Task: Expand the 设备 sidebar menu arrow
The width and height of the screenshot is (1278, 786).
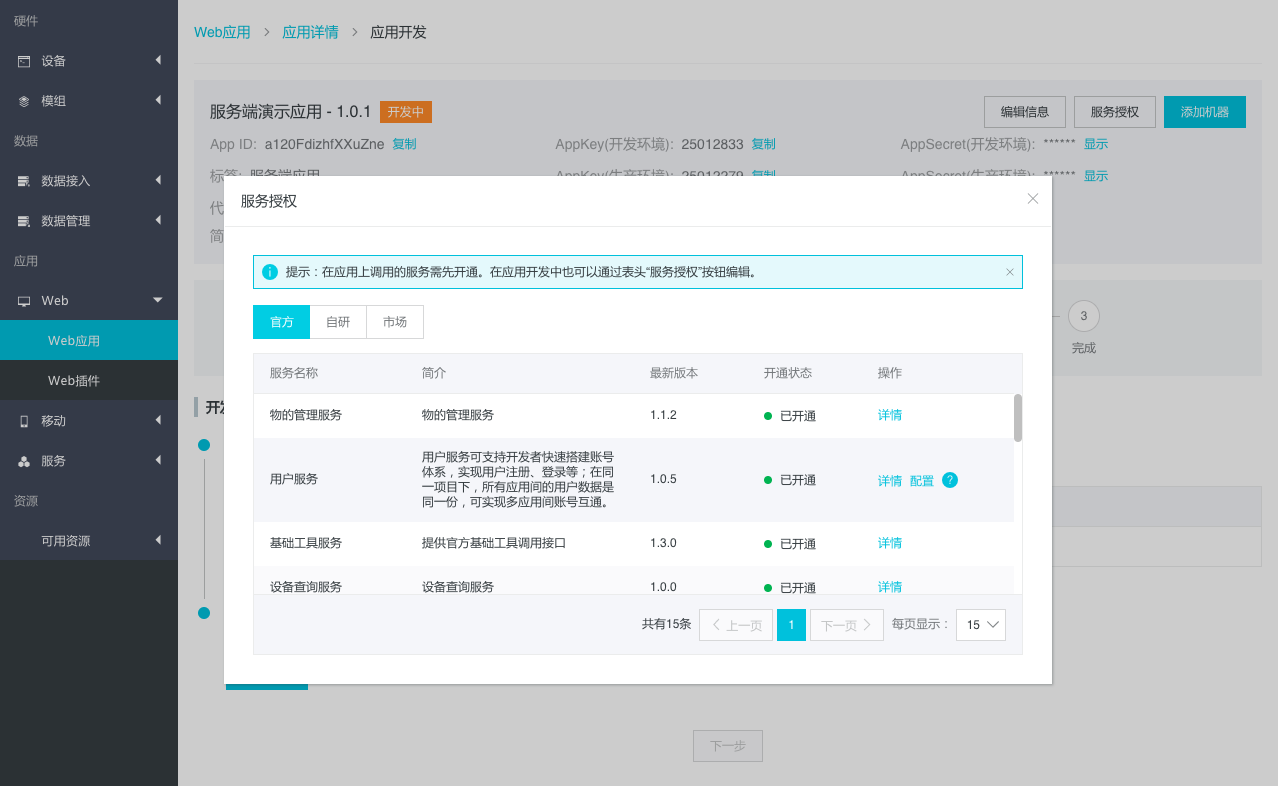Action: pyautogui.click(x=158, y=60)
